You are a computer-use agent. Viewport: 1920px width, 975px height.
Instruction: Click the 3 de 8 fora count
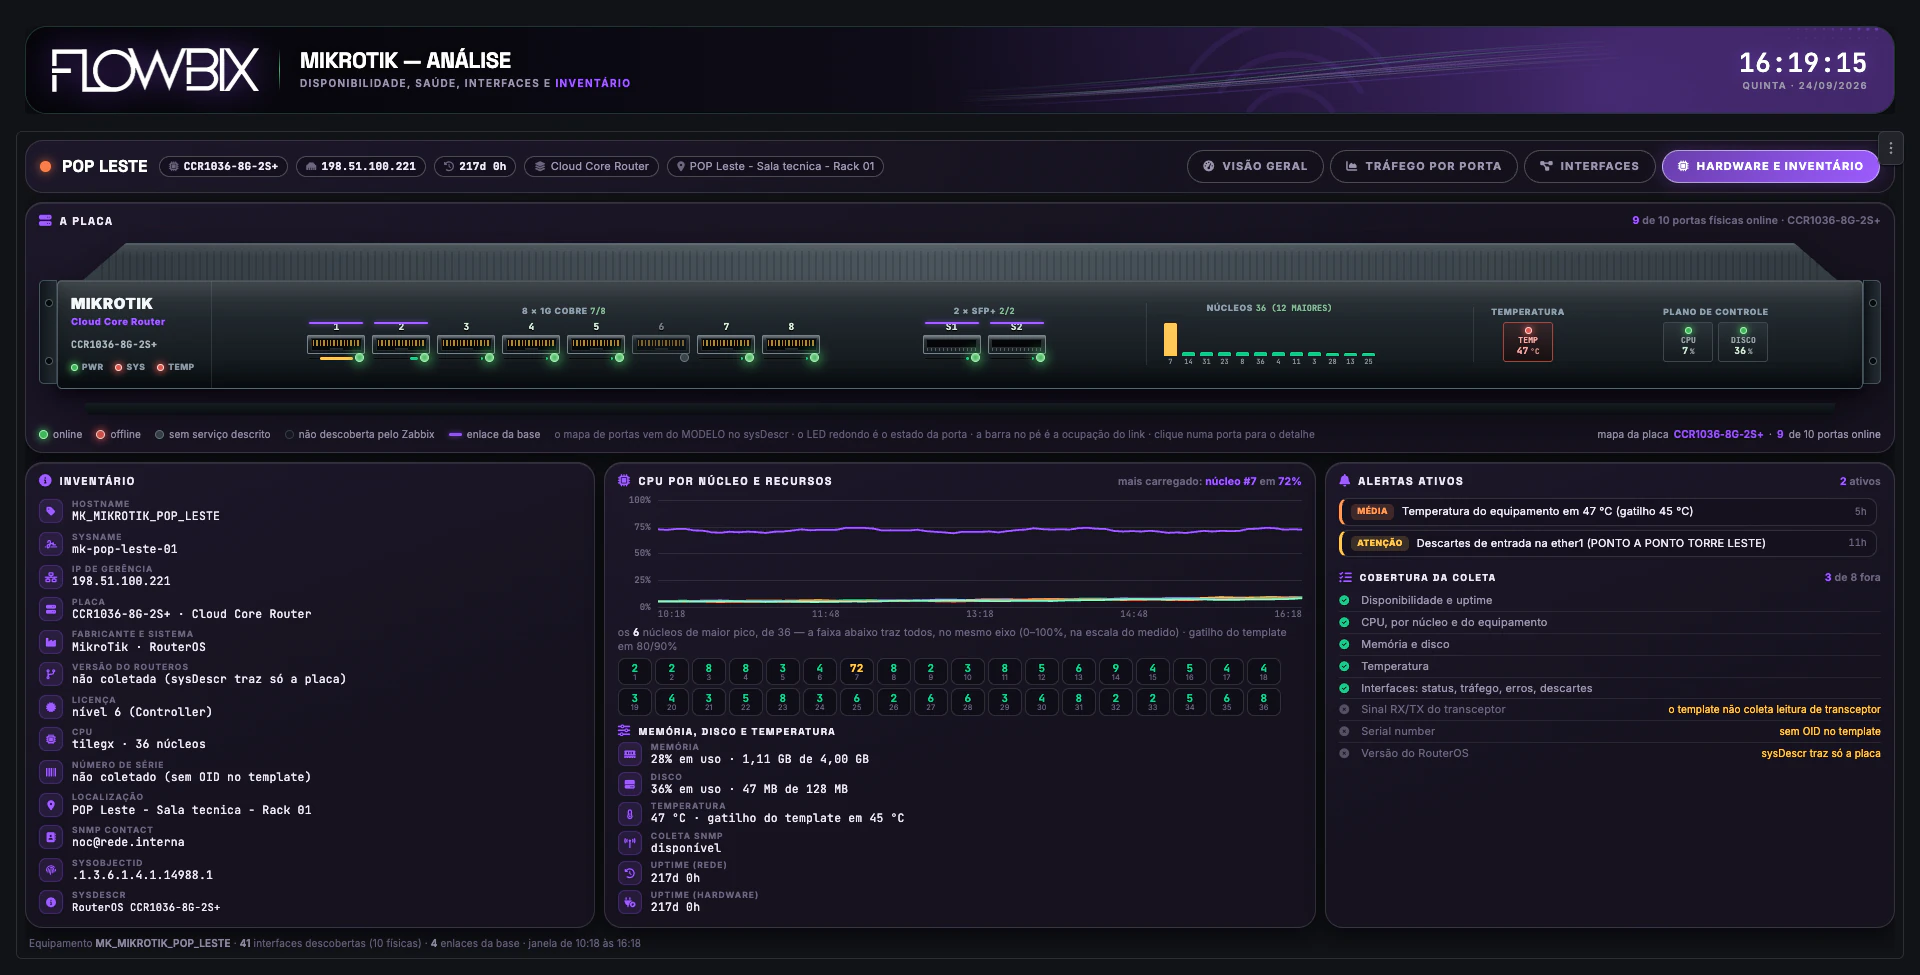[1852, 577]
